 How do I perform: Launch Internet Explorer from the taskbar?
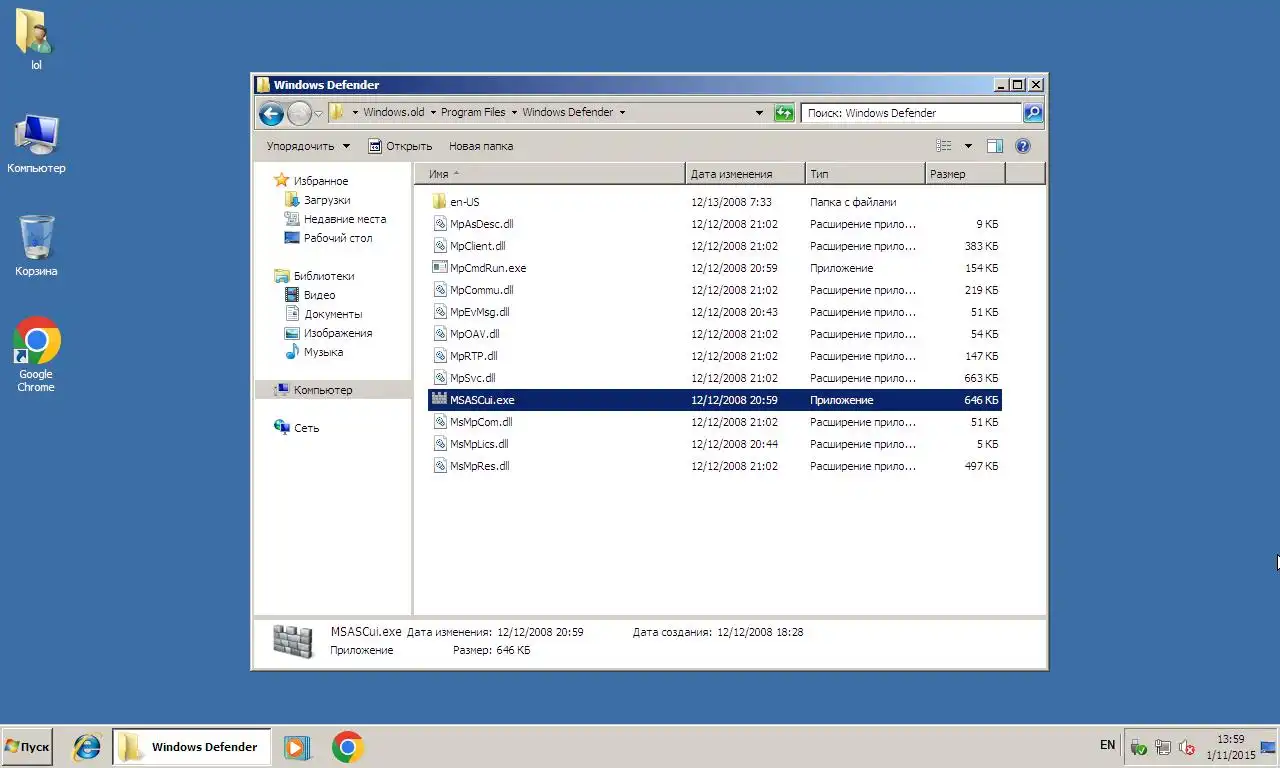(87, 747)
